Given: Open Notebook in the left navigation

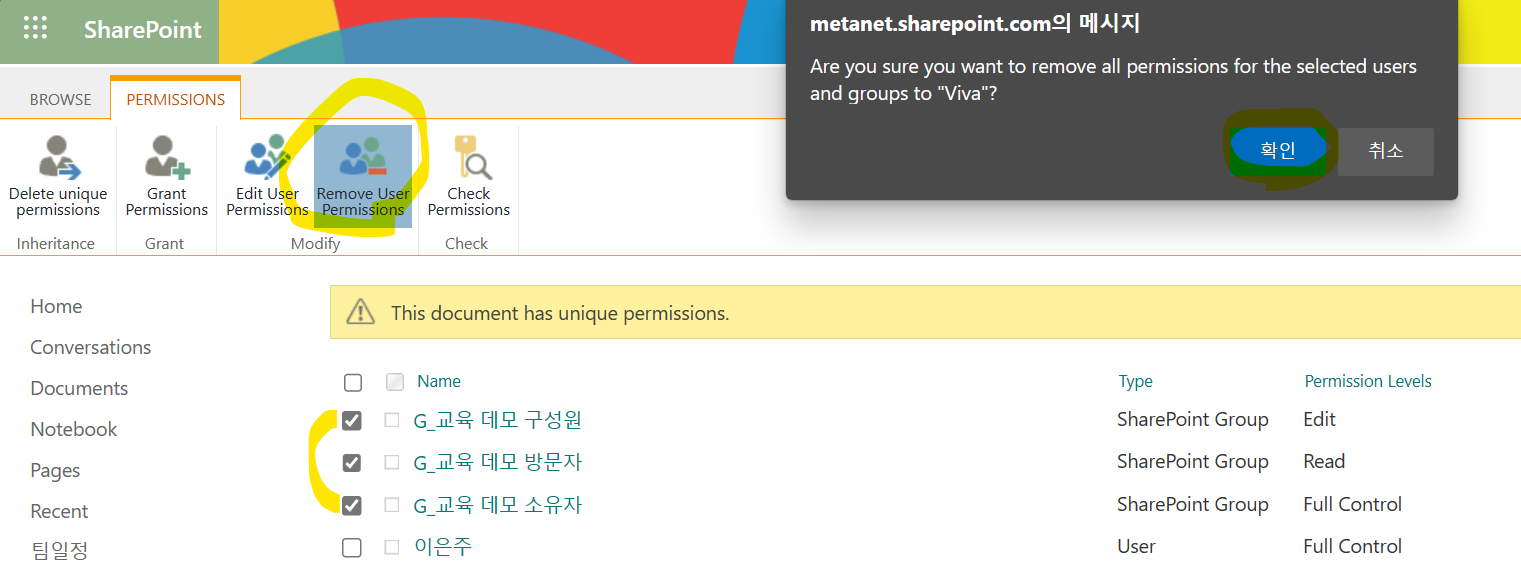Looking at the screenshot, I should [74, 429].
